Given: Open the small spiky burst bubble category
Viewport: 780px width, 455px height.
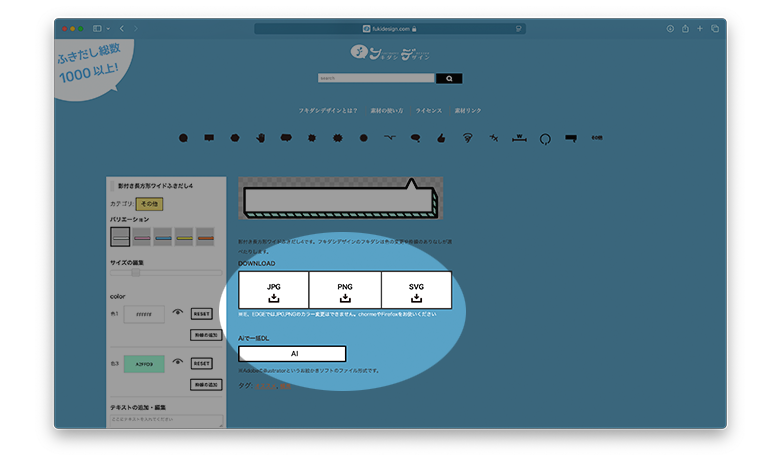Looking at the screenshot, I should click(x=312, y=138).
